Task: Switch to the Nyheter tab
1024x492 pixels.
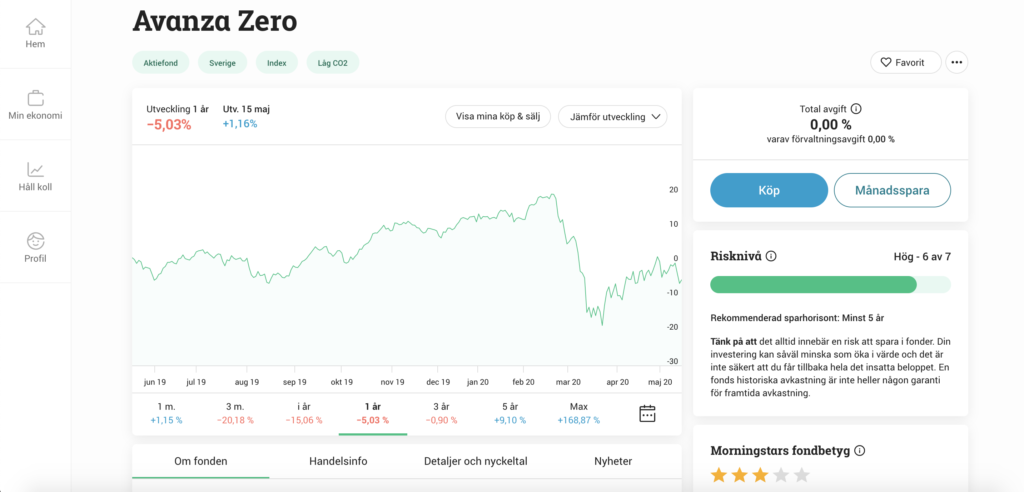Action: 613,461
